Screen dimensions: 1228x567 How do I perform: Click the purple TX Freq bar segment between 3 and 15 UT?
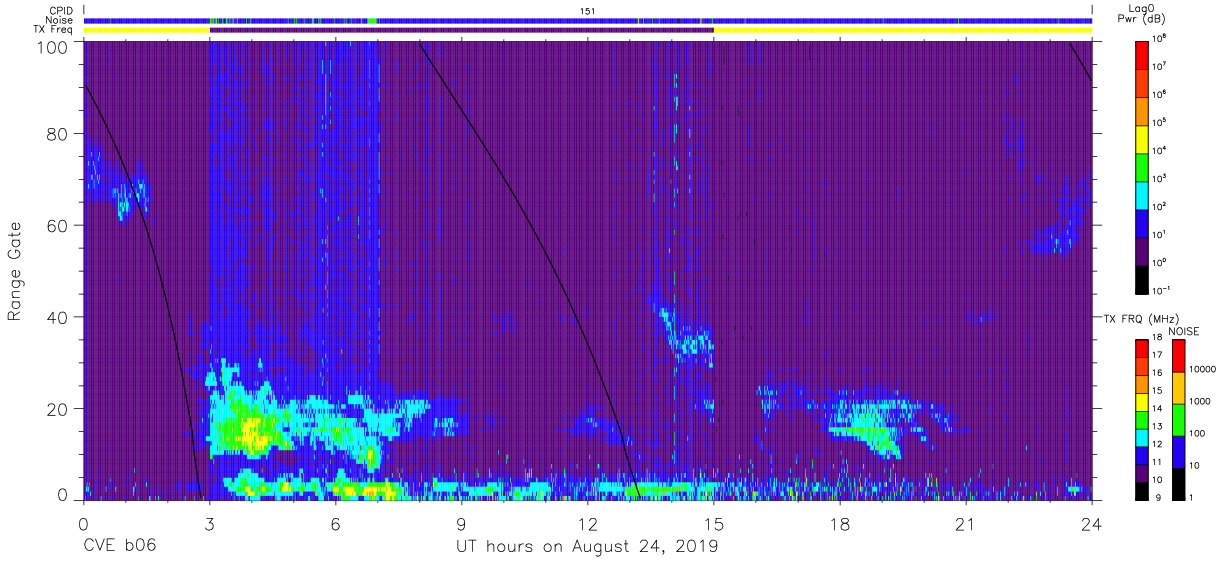tap(461, 30)
